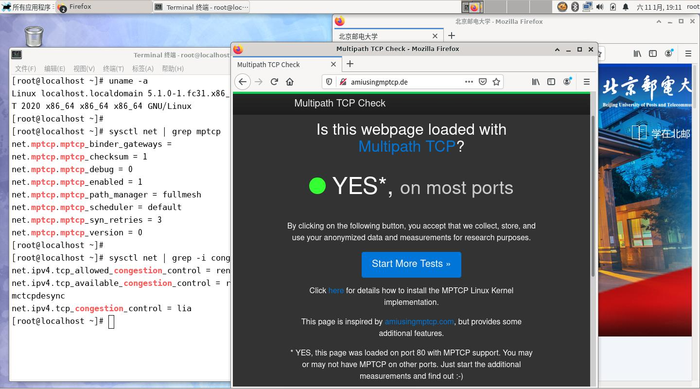700x389 pixels.
Task: Open terminal 帮助(H) menu
Action: [173, 68]
